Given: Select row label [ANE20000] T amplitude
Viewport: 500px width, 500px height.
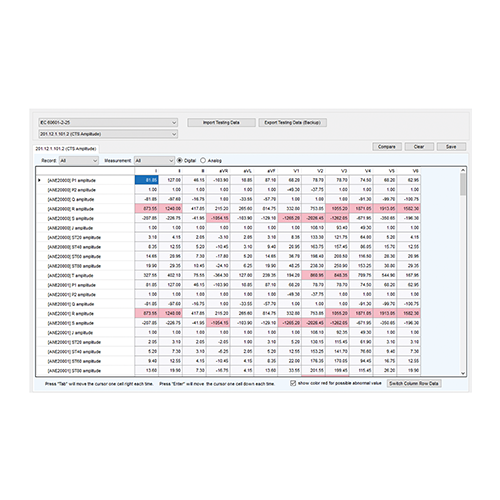Looking at the screenshot, I should (71, 276).
